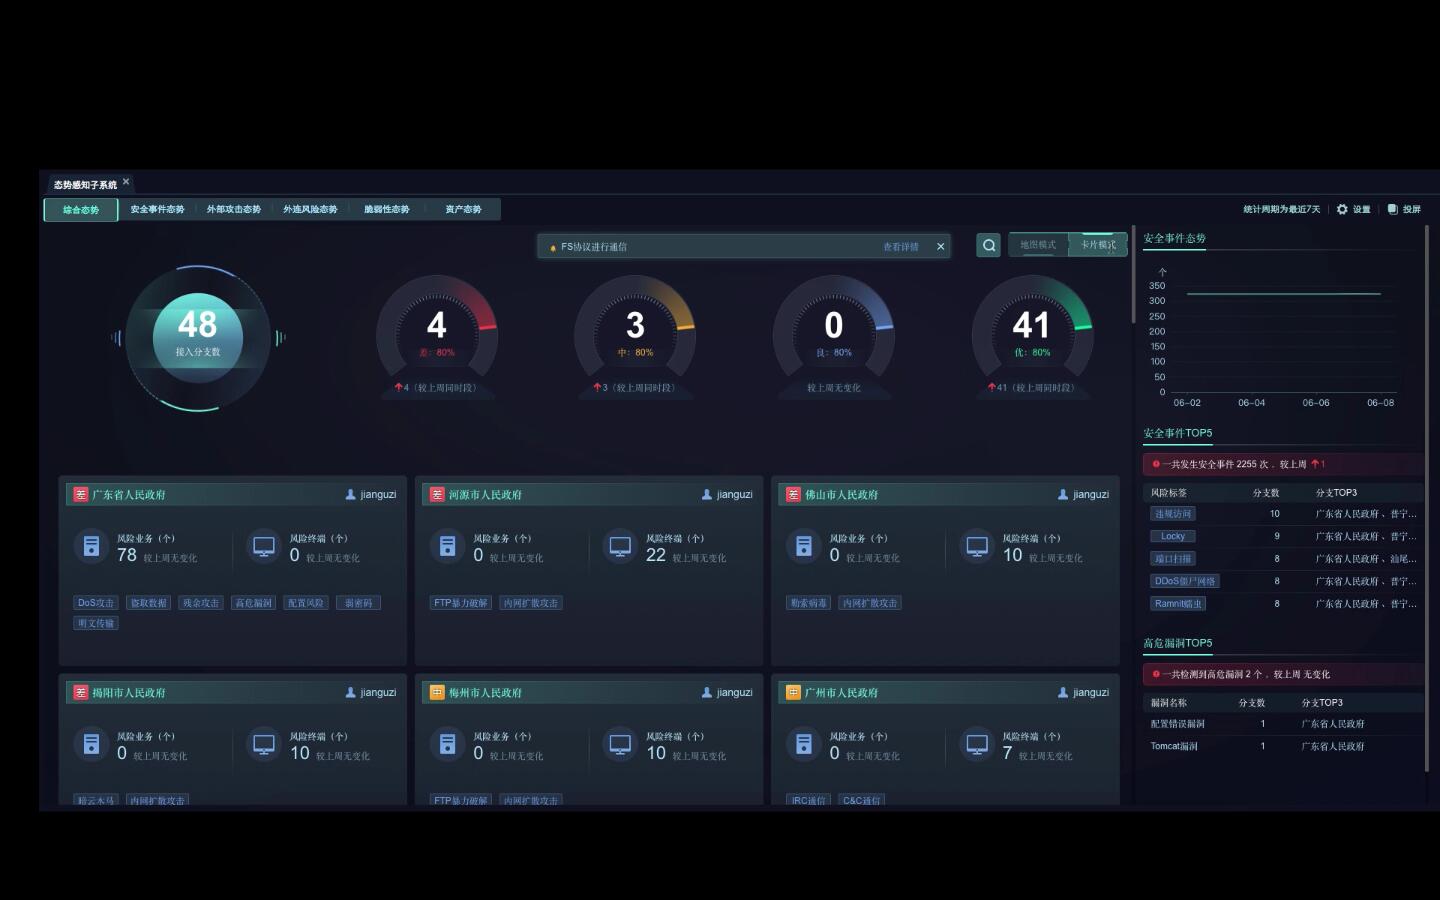Dismiss the FS协议进行通信 alert banner
Viewport: 1440px width, 900px height.
pyautogui.click(x=940, y=246)
